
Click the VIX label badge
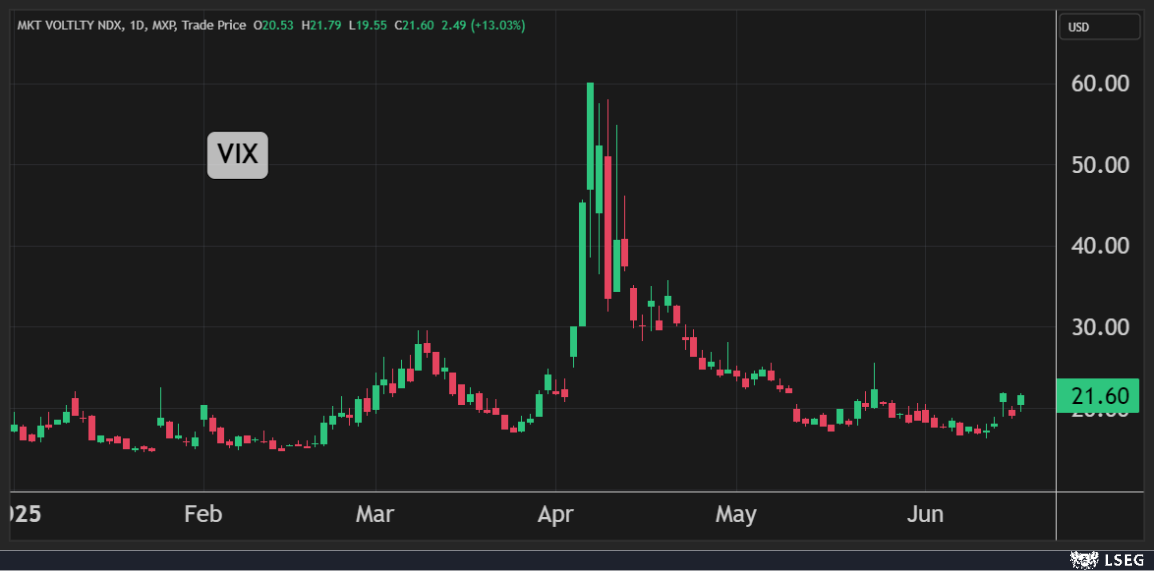click(x=237, y=155)
